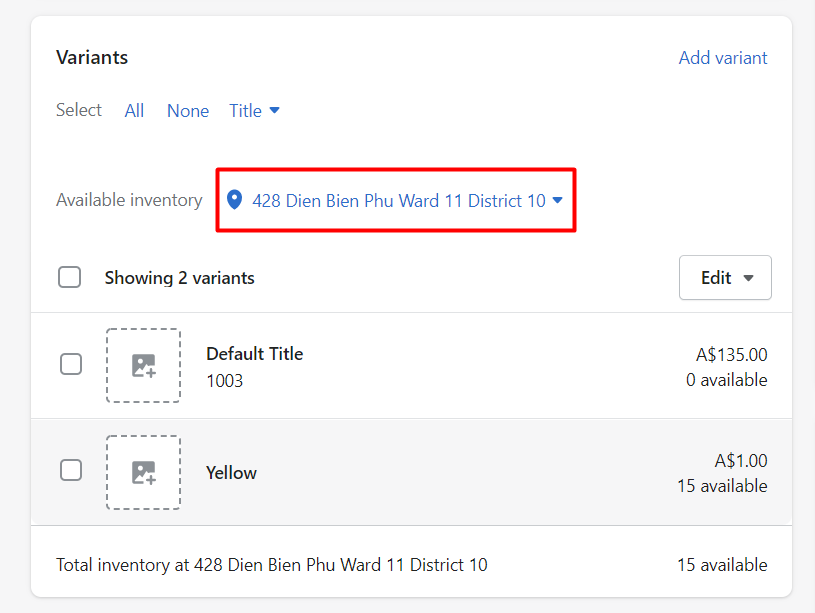Check the Default Title variant checkbox
Viewport: 815px width, 613px height.
point(71,364)
